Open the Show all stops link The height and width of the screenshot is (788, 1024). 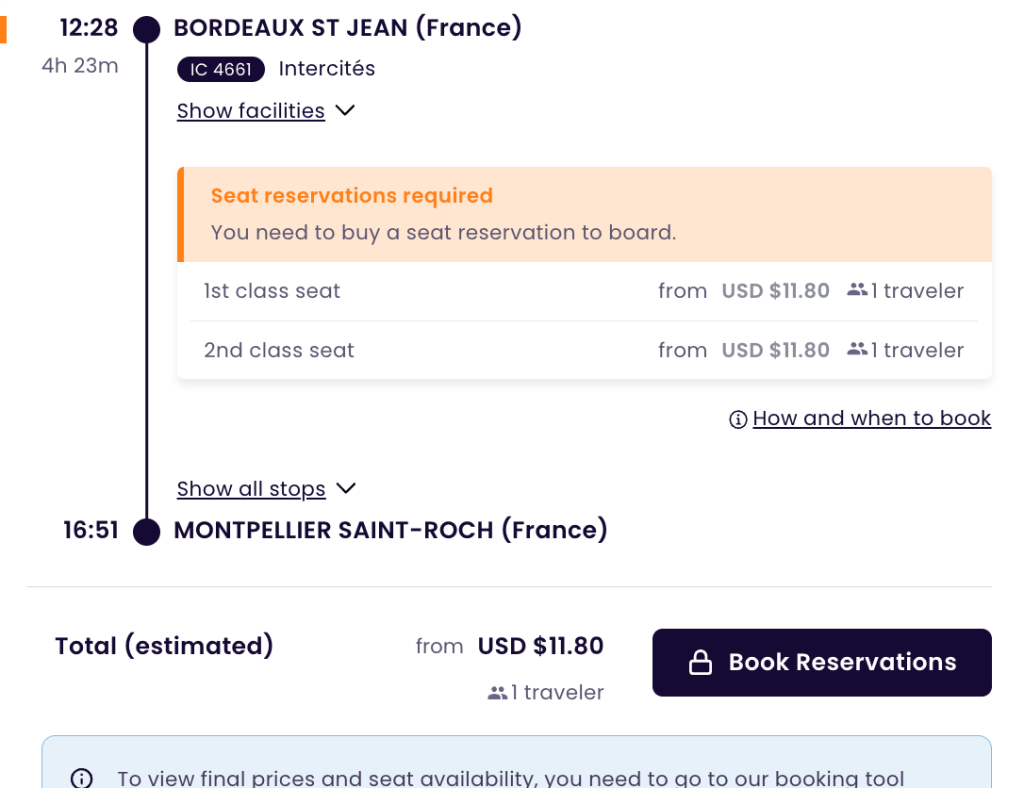[251, 489]
